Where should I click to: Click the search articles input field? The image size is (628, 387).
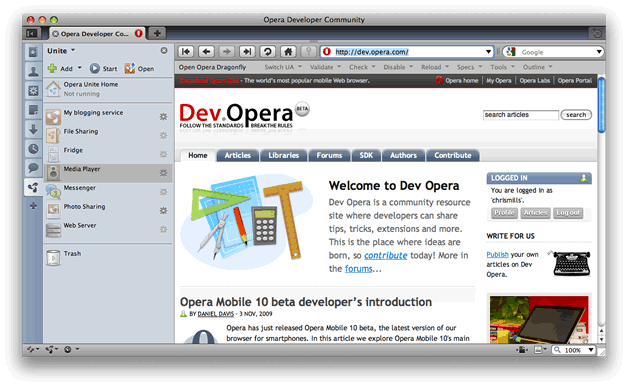point(521,115)
